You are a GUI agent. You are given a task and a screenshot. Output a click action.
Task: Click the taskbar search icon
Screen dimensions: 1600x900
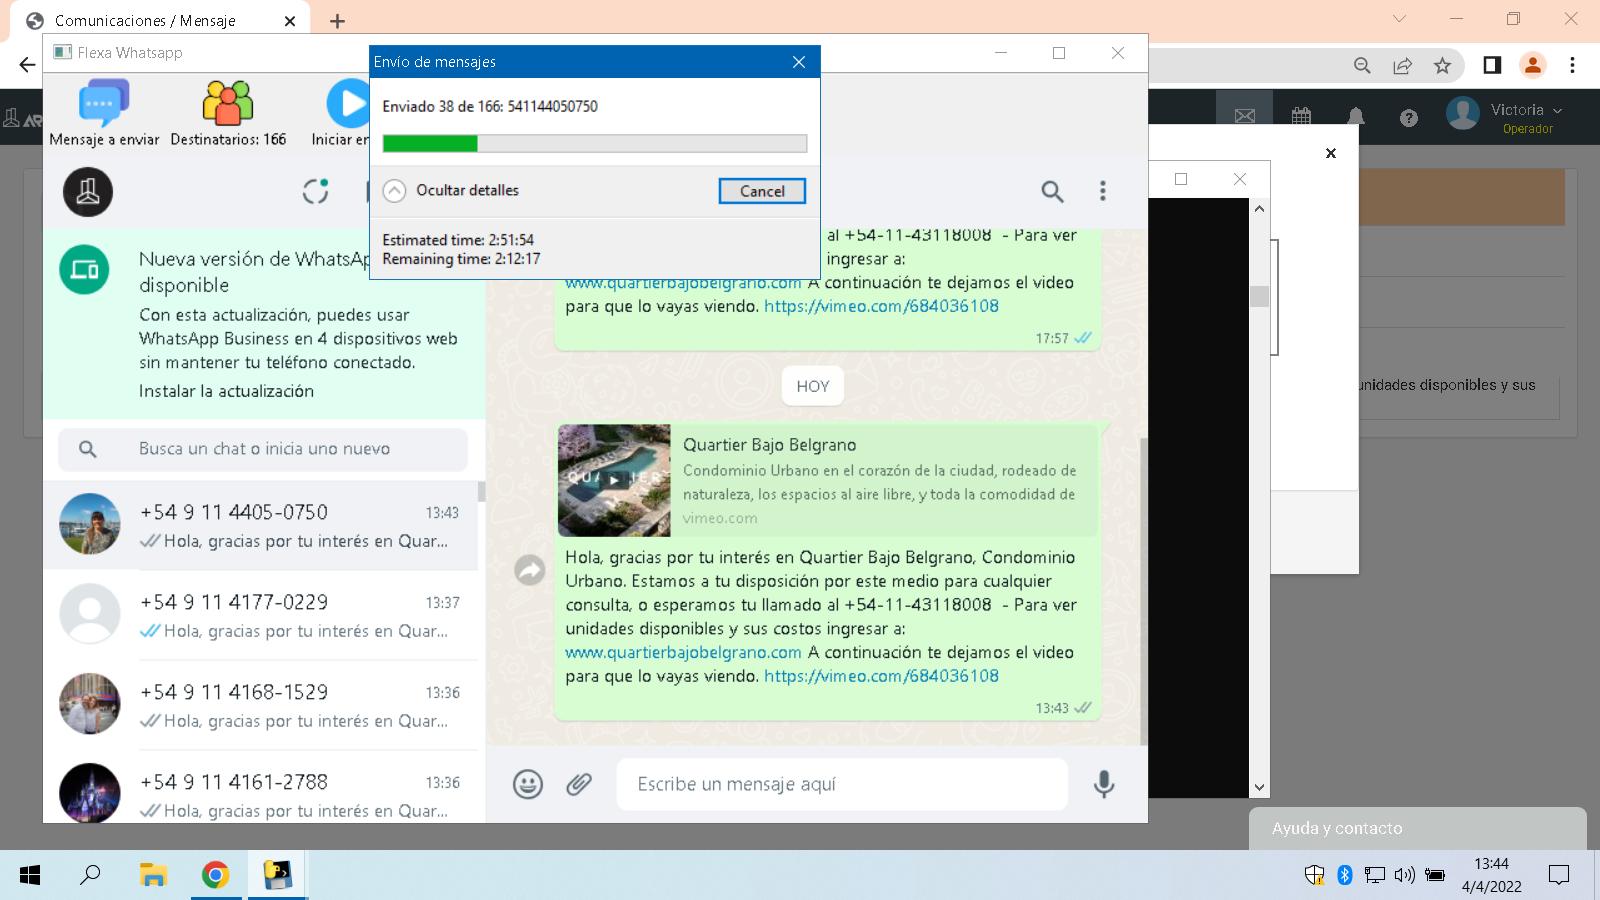tap(90, 875)
